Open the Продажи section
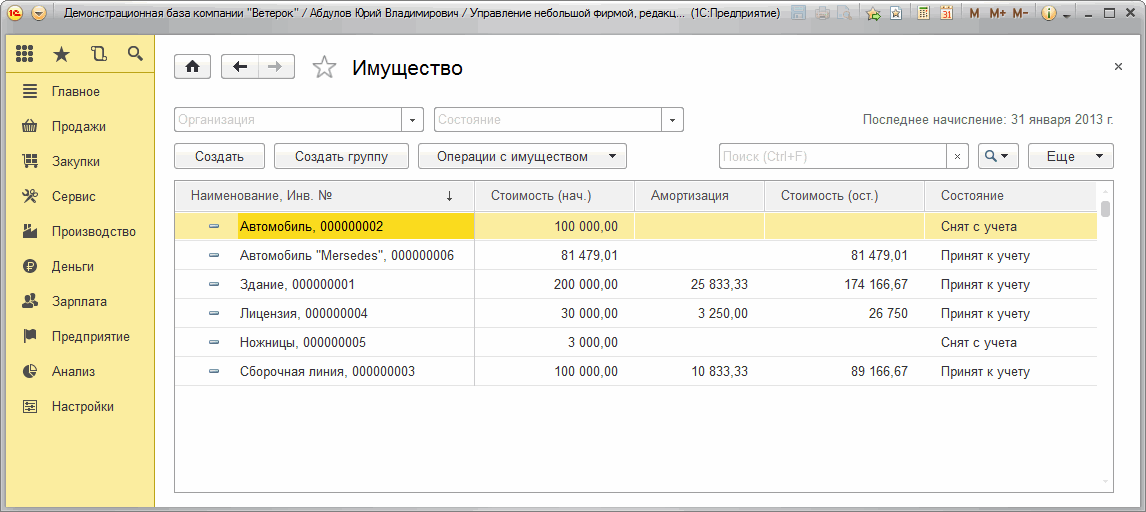Screen dimensions: 1146x512 (x=80, y=126)
